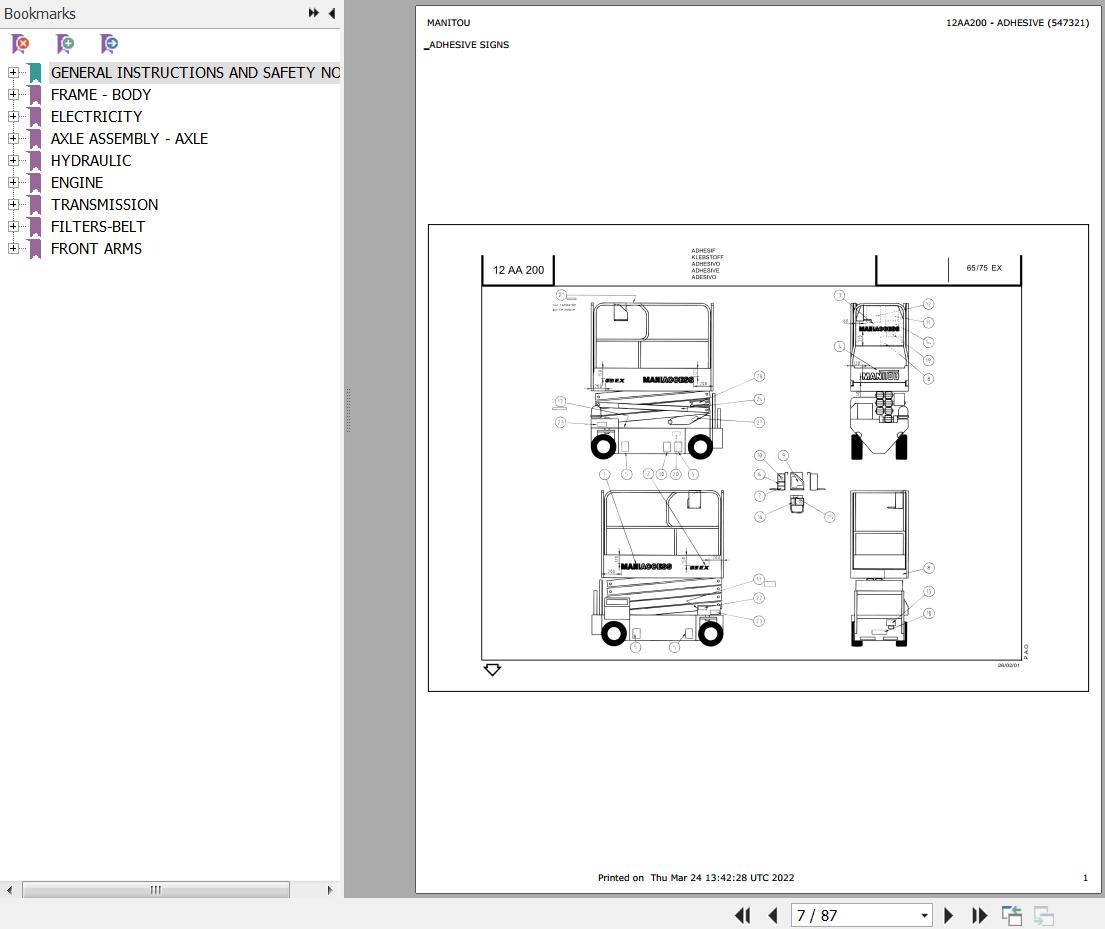The width and height of the screenshot is (1105, 929).
Task: Open the FRAME - BODY bookmark
Action: (x=101, y=94)
